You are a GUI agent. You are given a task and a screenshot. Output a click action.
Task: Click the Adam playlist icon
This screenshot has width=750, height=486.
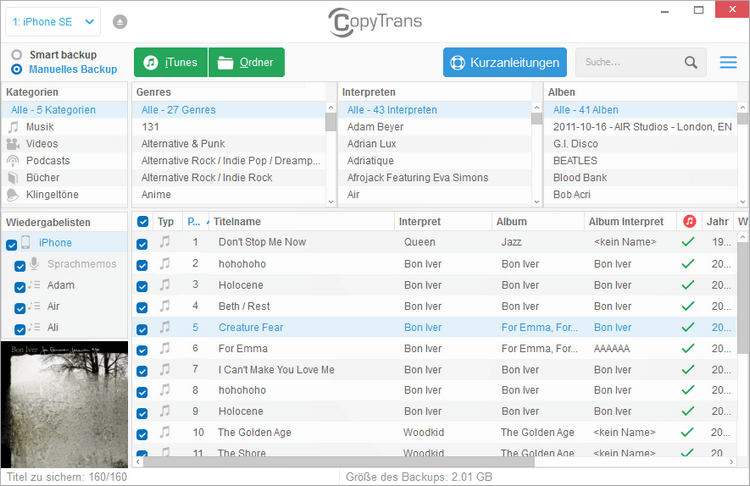pyautogui.click(x=34, y=285)
